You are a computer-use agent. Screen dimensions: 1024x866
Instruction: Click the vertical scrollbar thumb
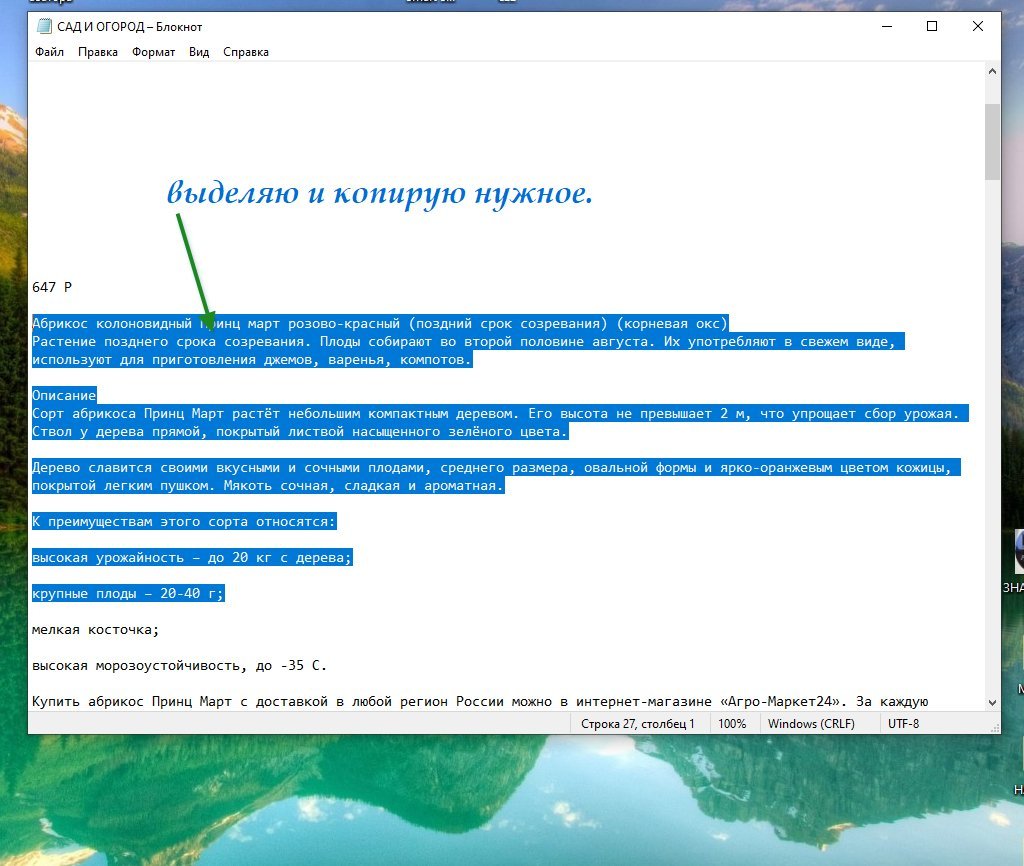click(992, 142)
